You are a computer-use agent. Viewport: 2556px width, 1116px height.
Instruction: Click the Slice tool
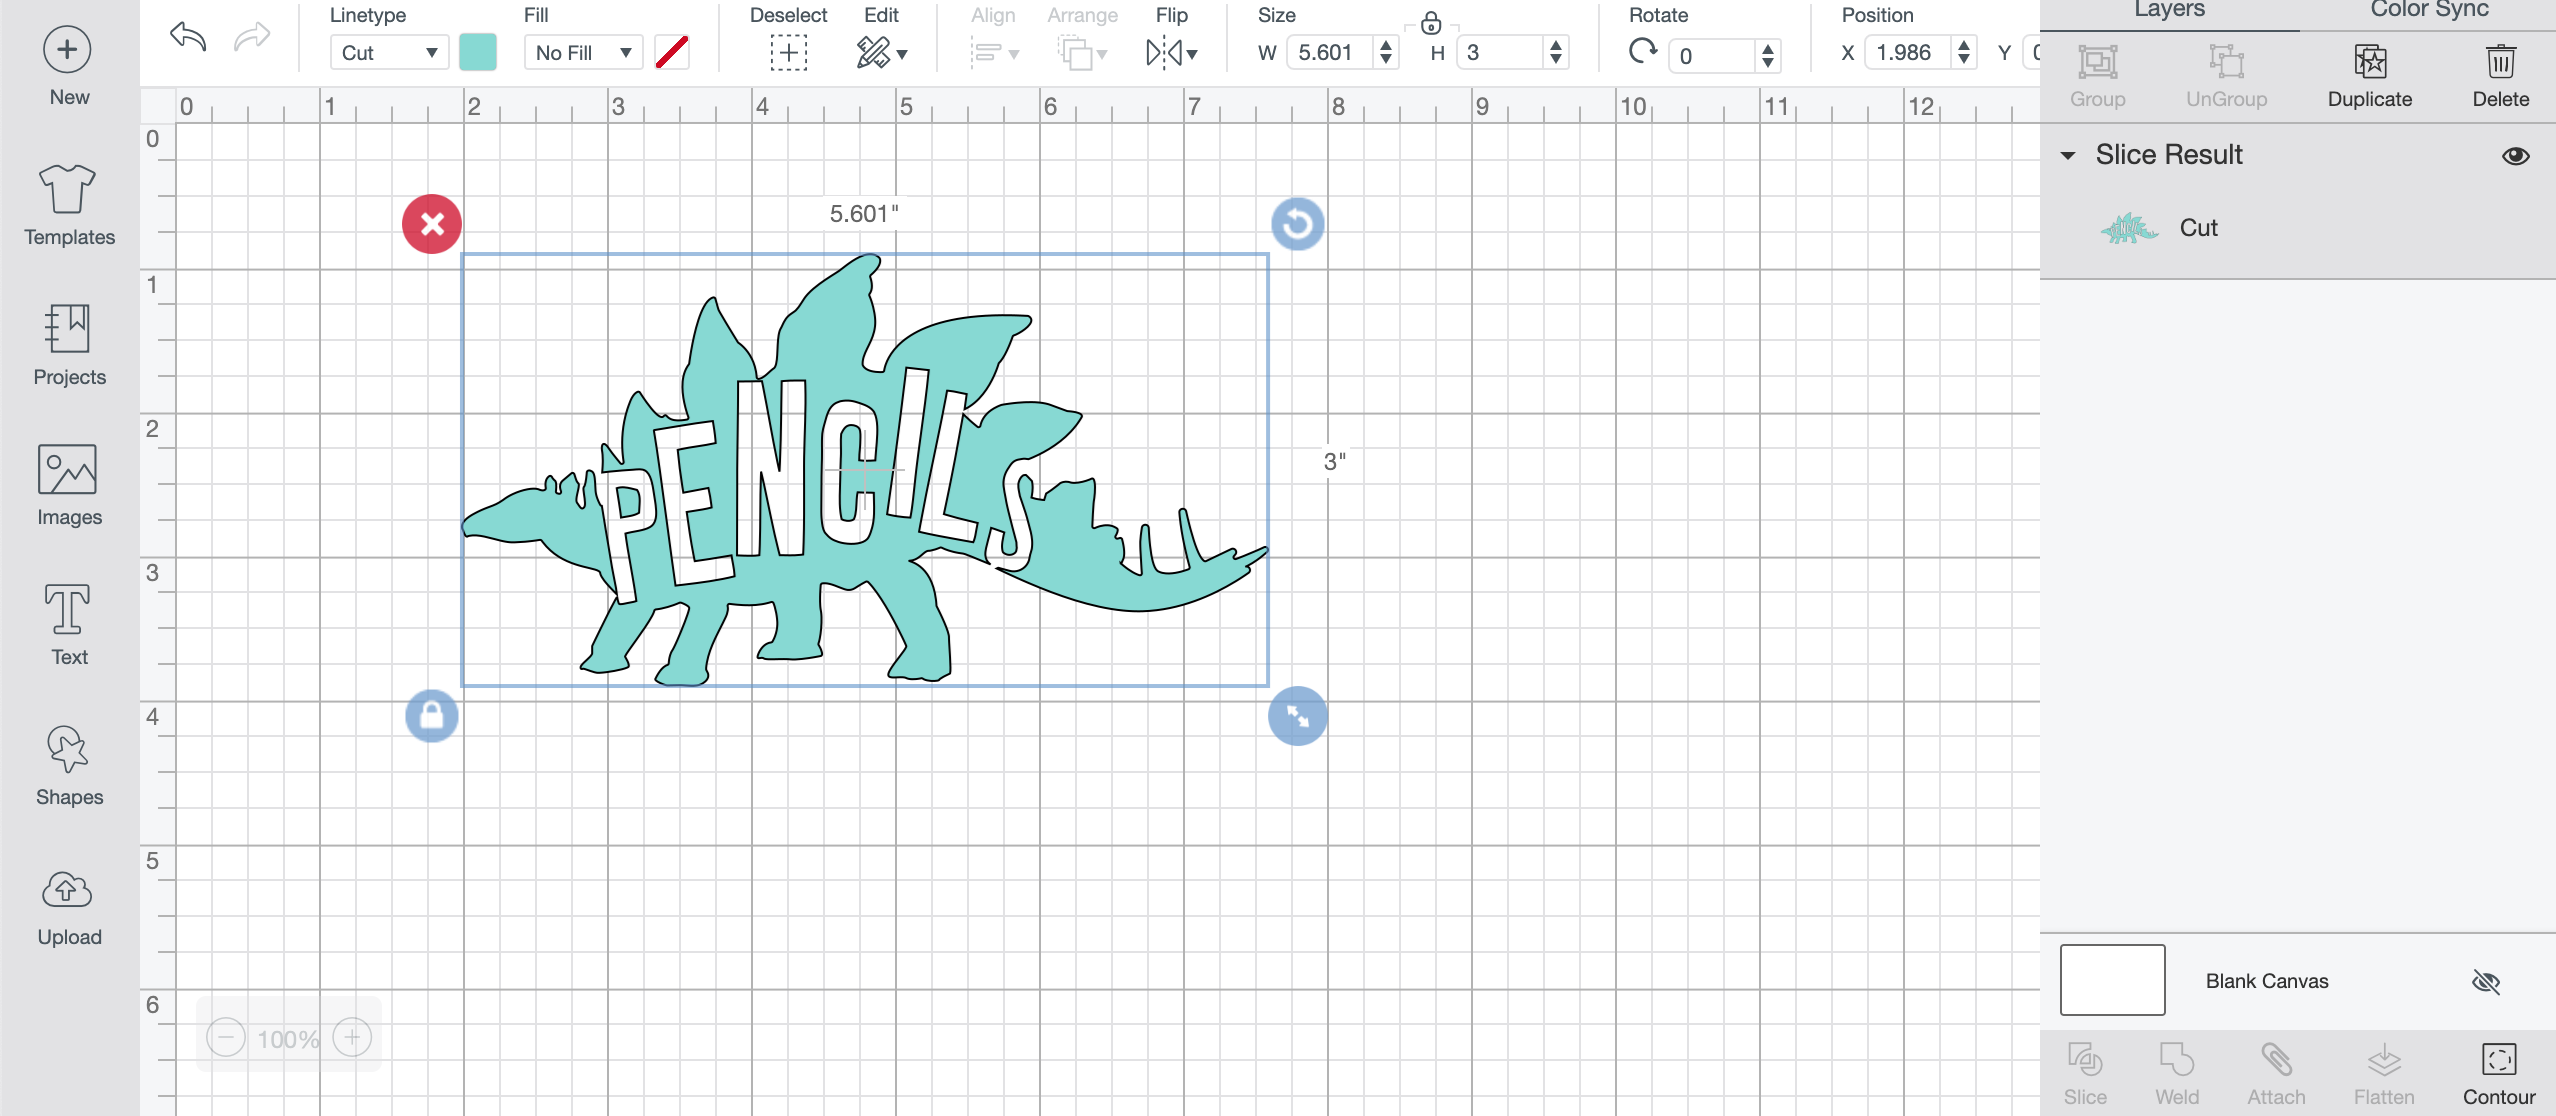[x=2085, y=1075]
